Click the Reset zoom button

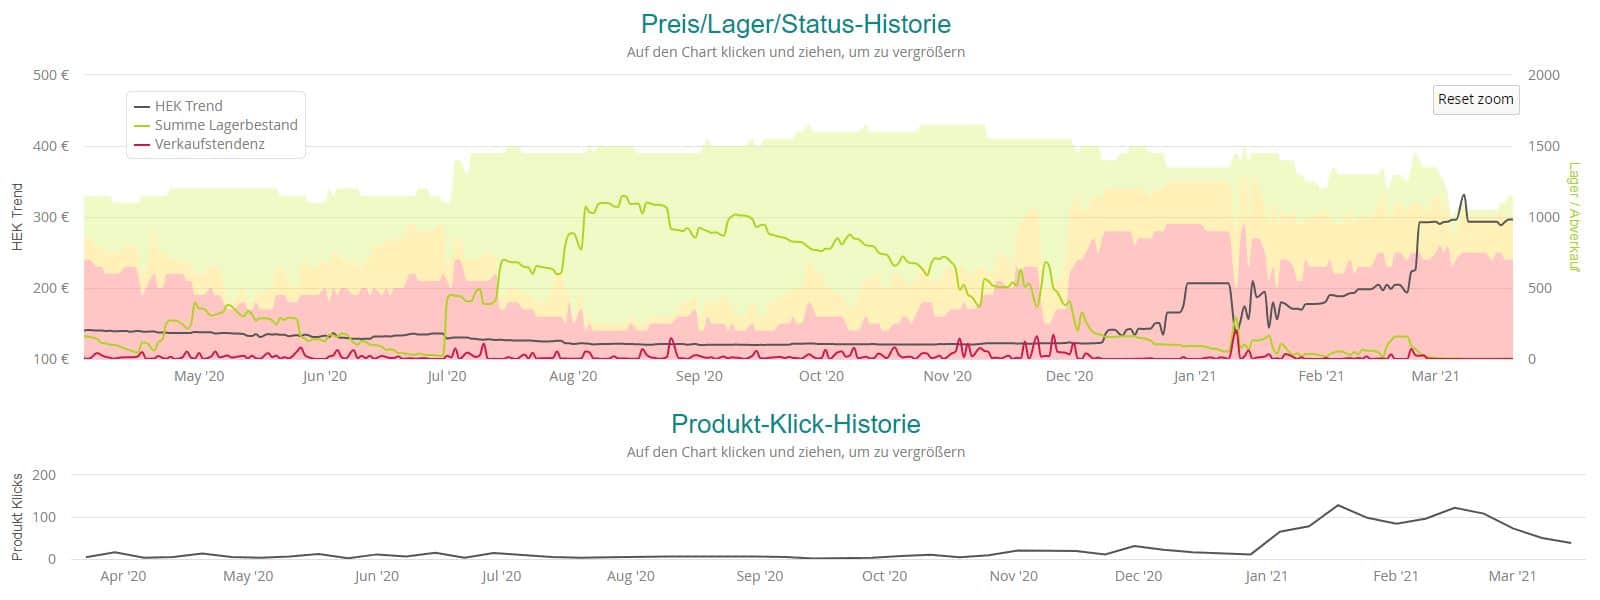click(x=1475, y=99)
